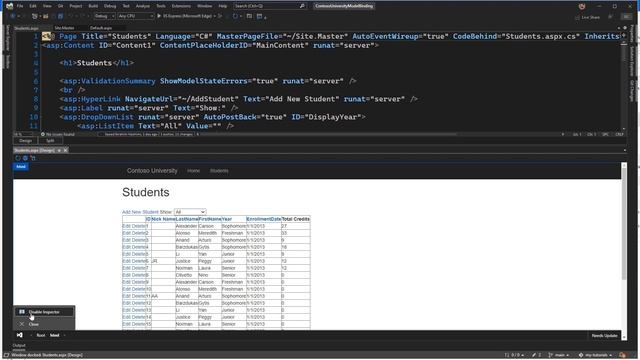Click the Add New Student link
Viewport: 640px width, 360px height.
click(x=140, y=212)
